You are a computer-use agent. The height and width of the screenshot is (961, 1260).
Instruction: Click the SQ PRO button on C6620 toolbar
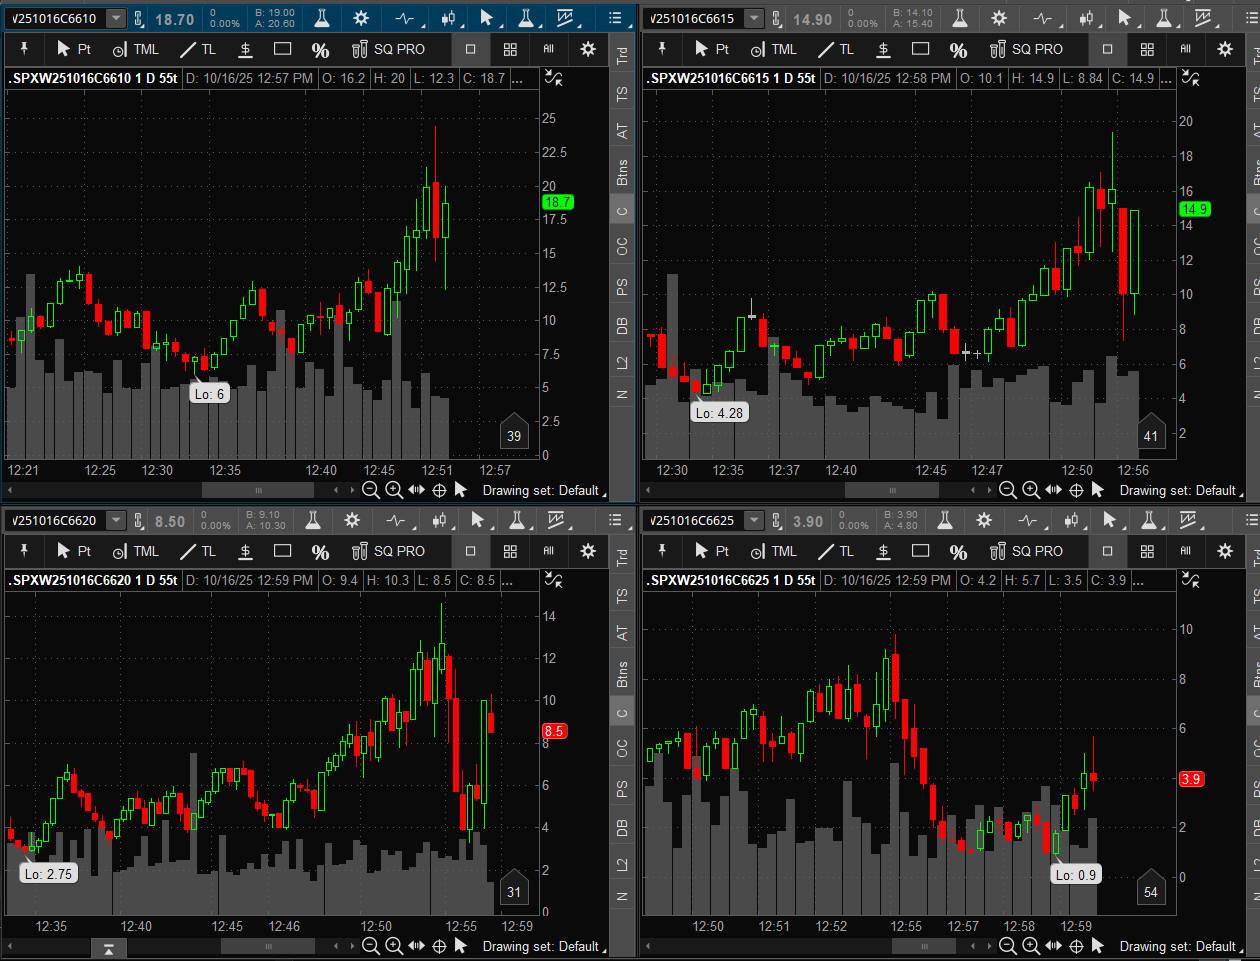click(x=388, y=551)
